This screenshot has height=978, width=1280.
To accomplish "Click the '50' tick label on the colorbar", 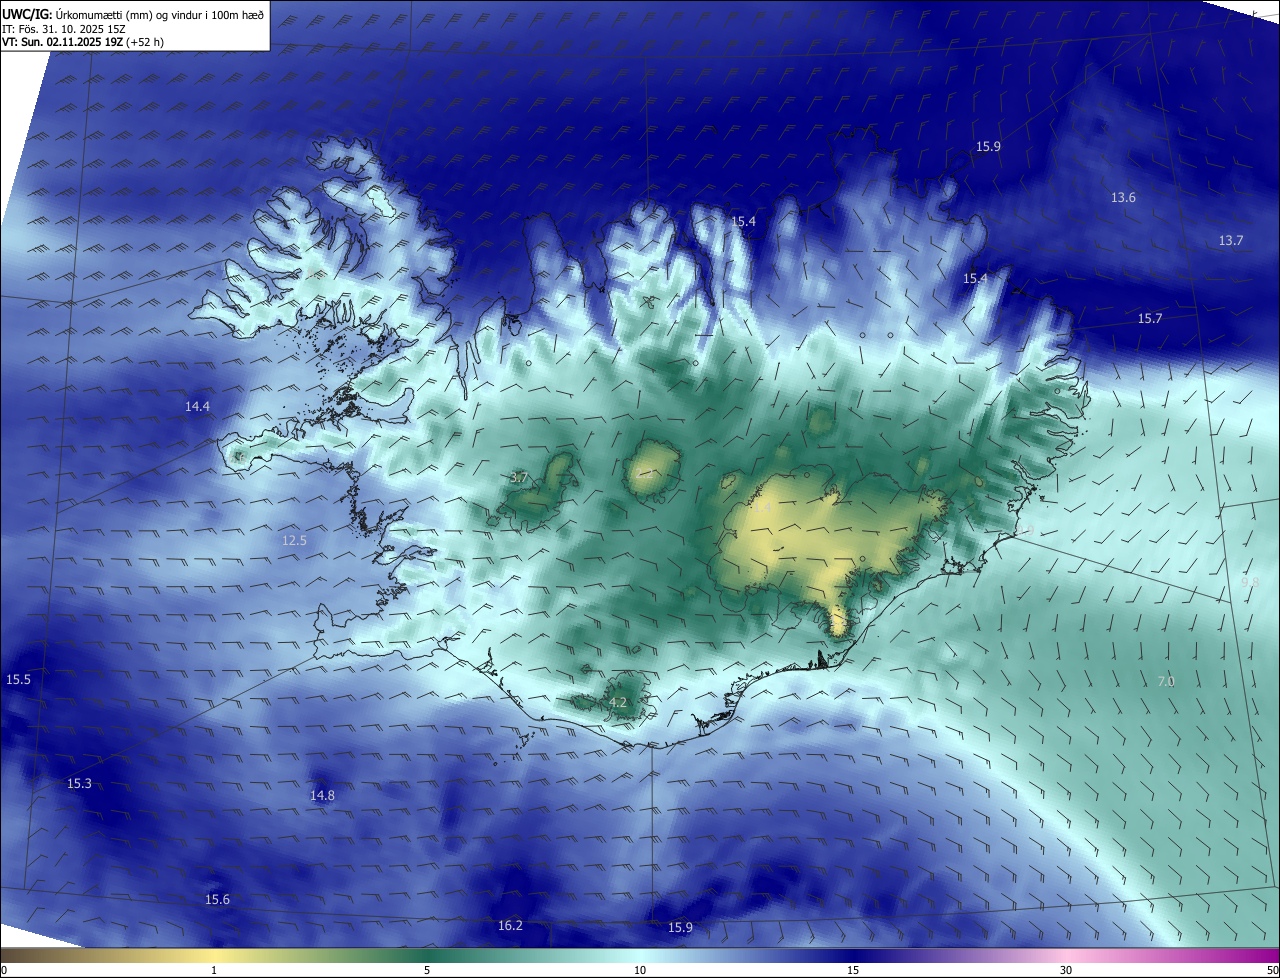I will (x=1271, y=970).
